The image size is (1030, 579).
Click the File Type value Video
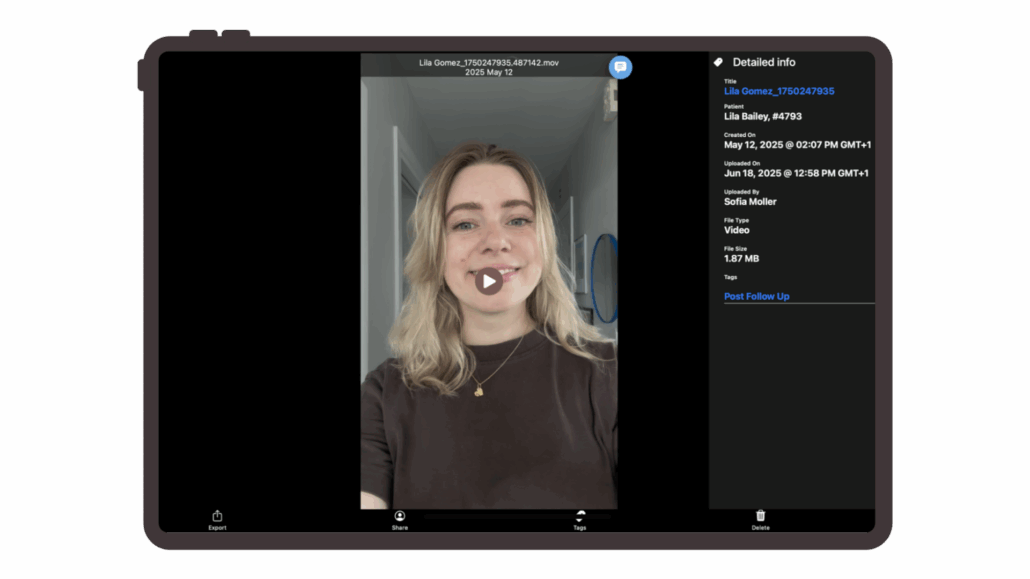(736, 230)
